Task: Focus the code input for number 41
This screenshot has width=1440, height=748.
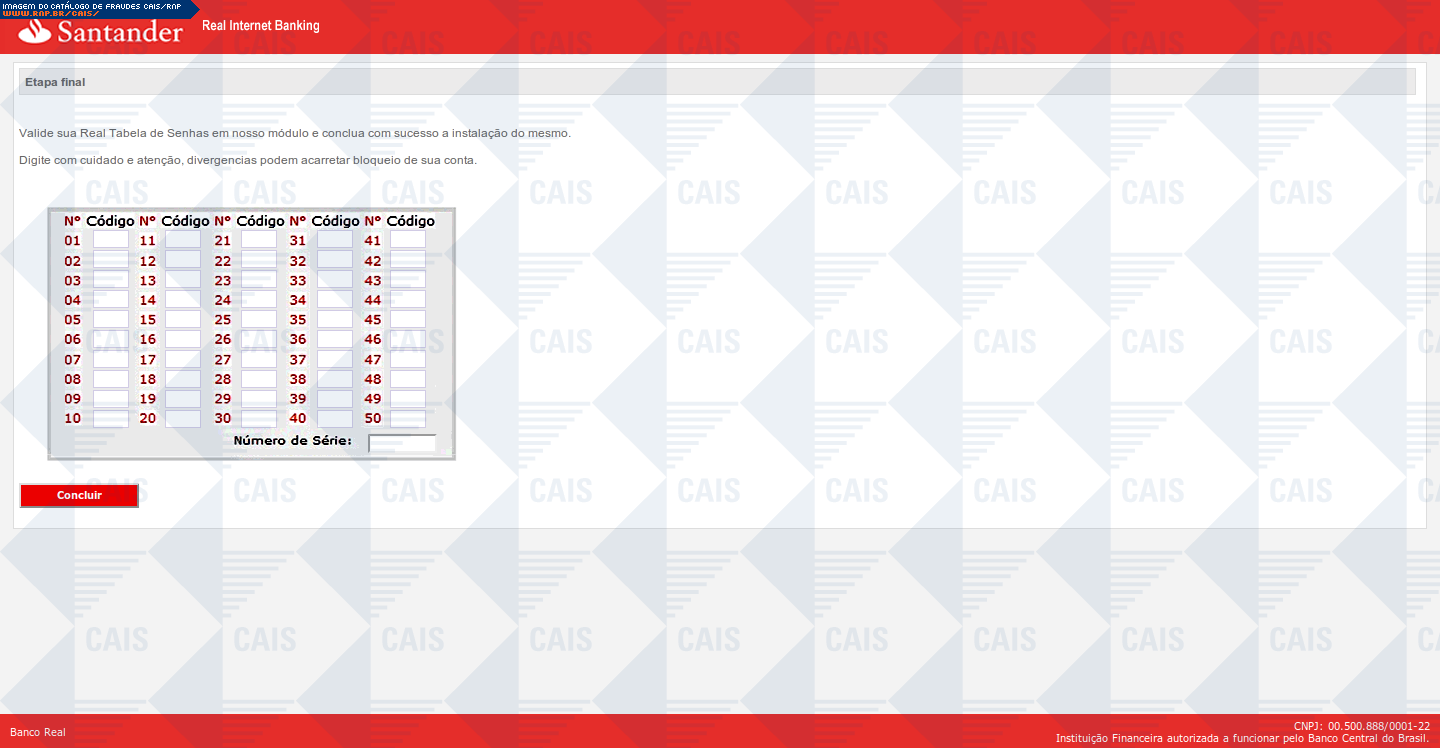Action: coord(408,240)
